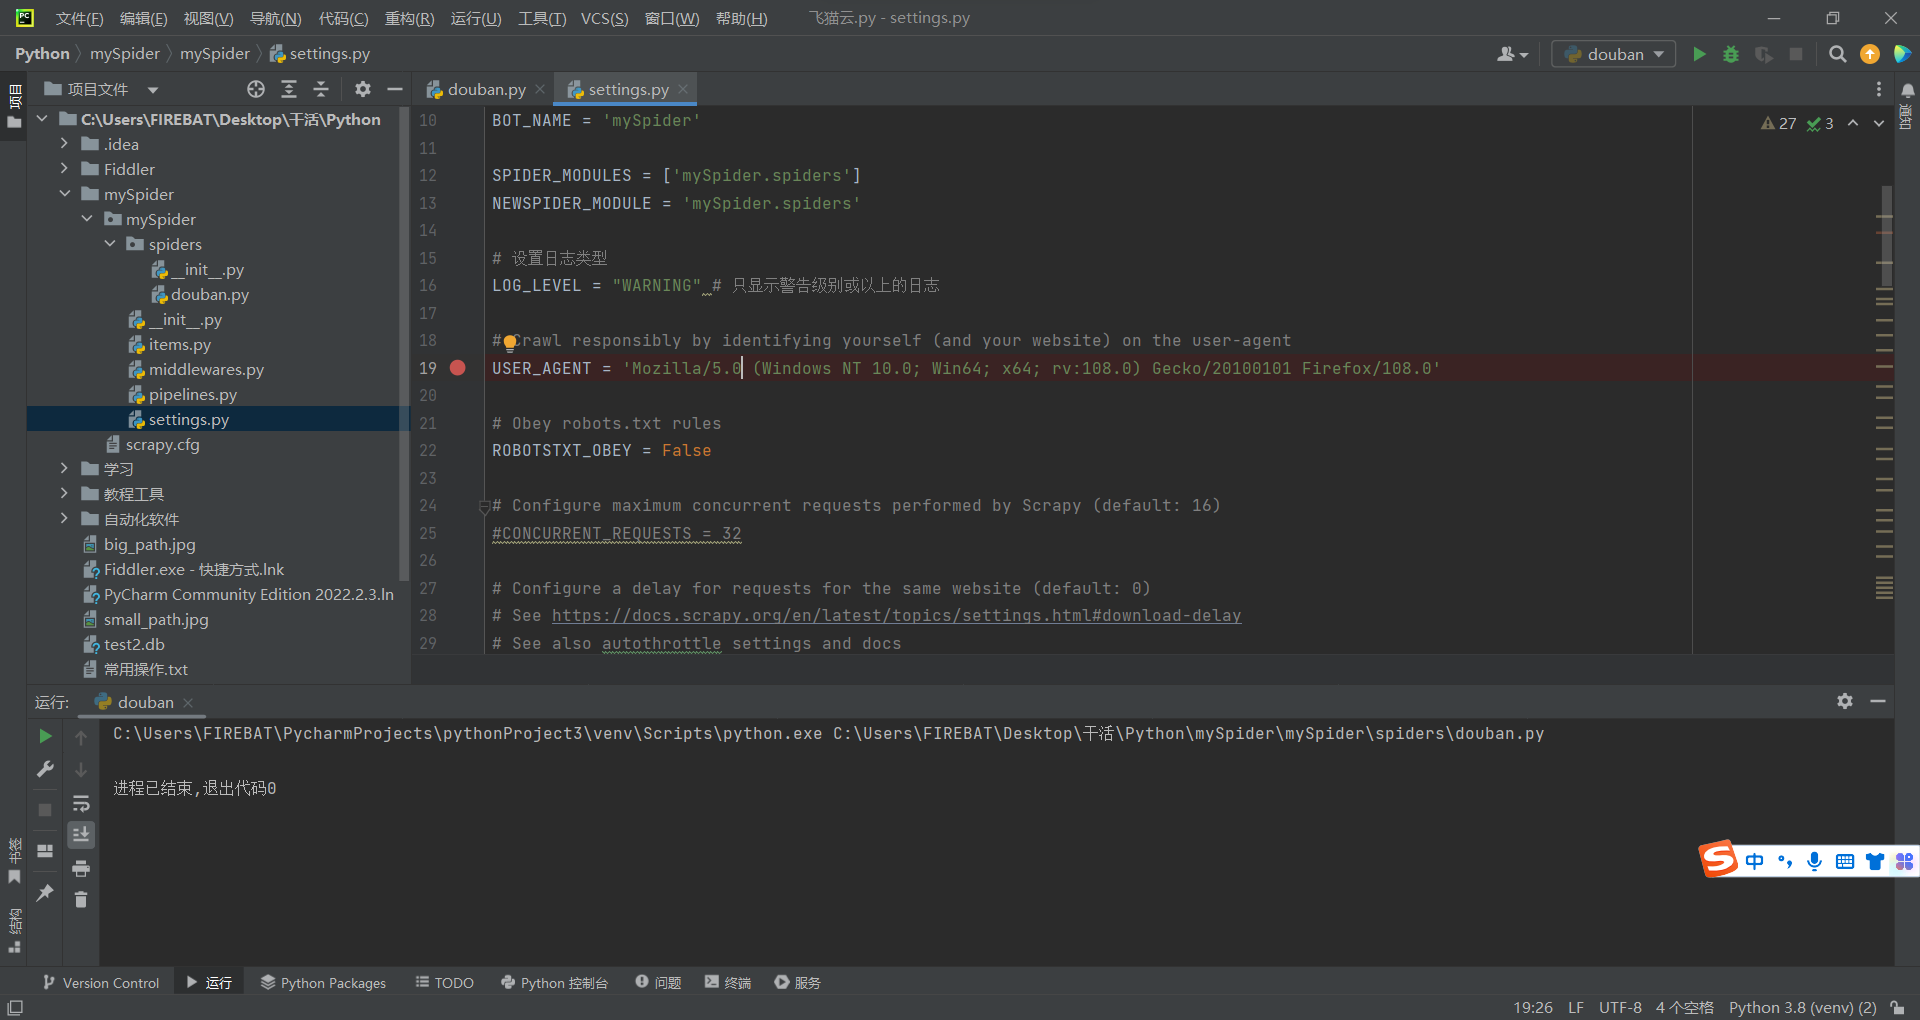The width and height of the screenshot is (1920, 1020).
Task: Hide the project tool window
Action: 395,89
